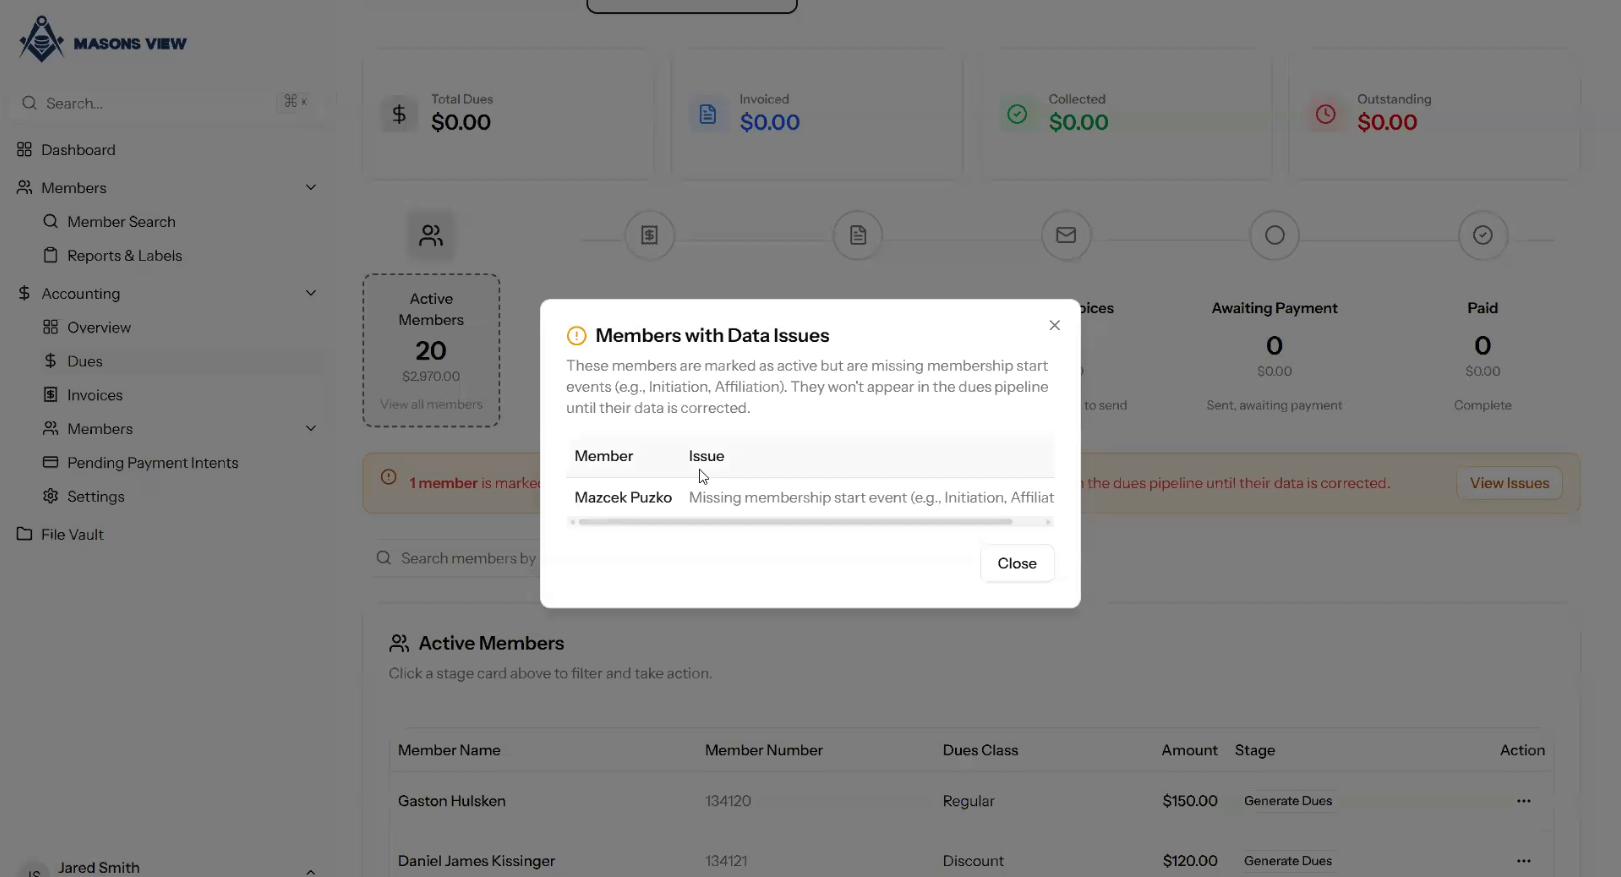Click the Active Members people stage icon
Screen dimensions: 1621x877
pos(431,236)
